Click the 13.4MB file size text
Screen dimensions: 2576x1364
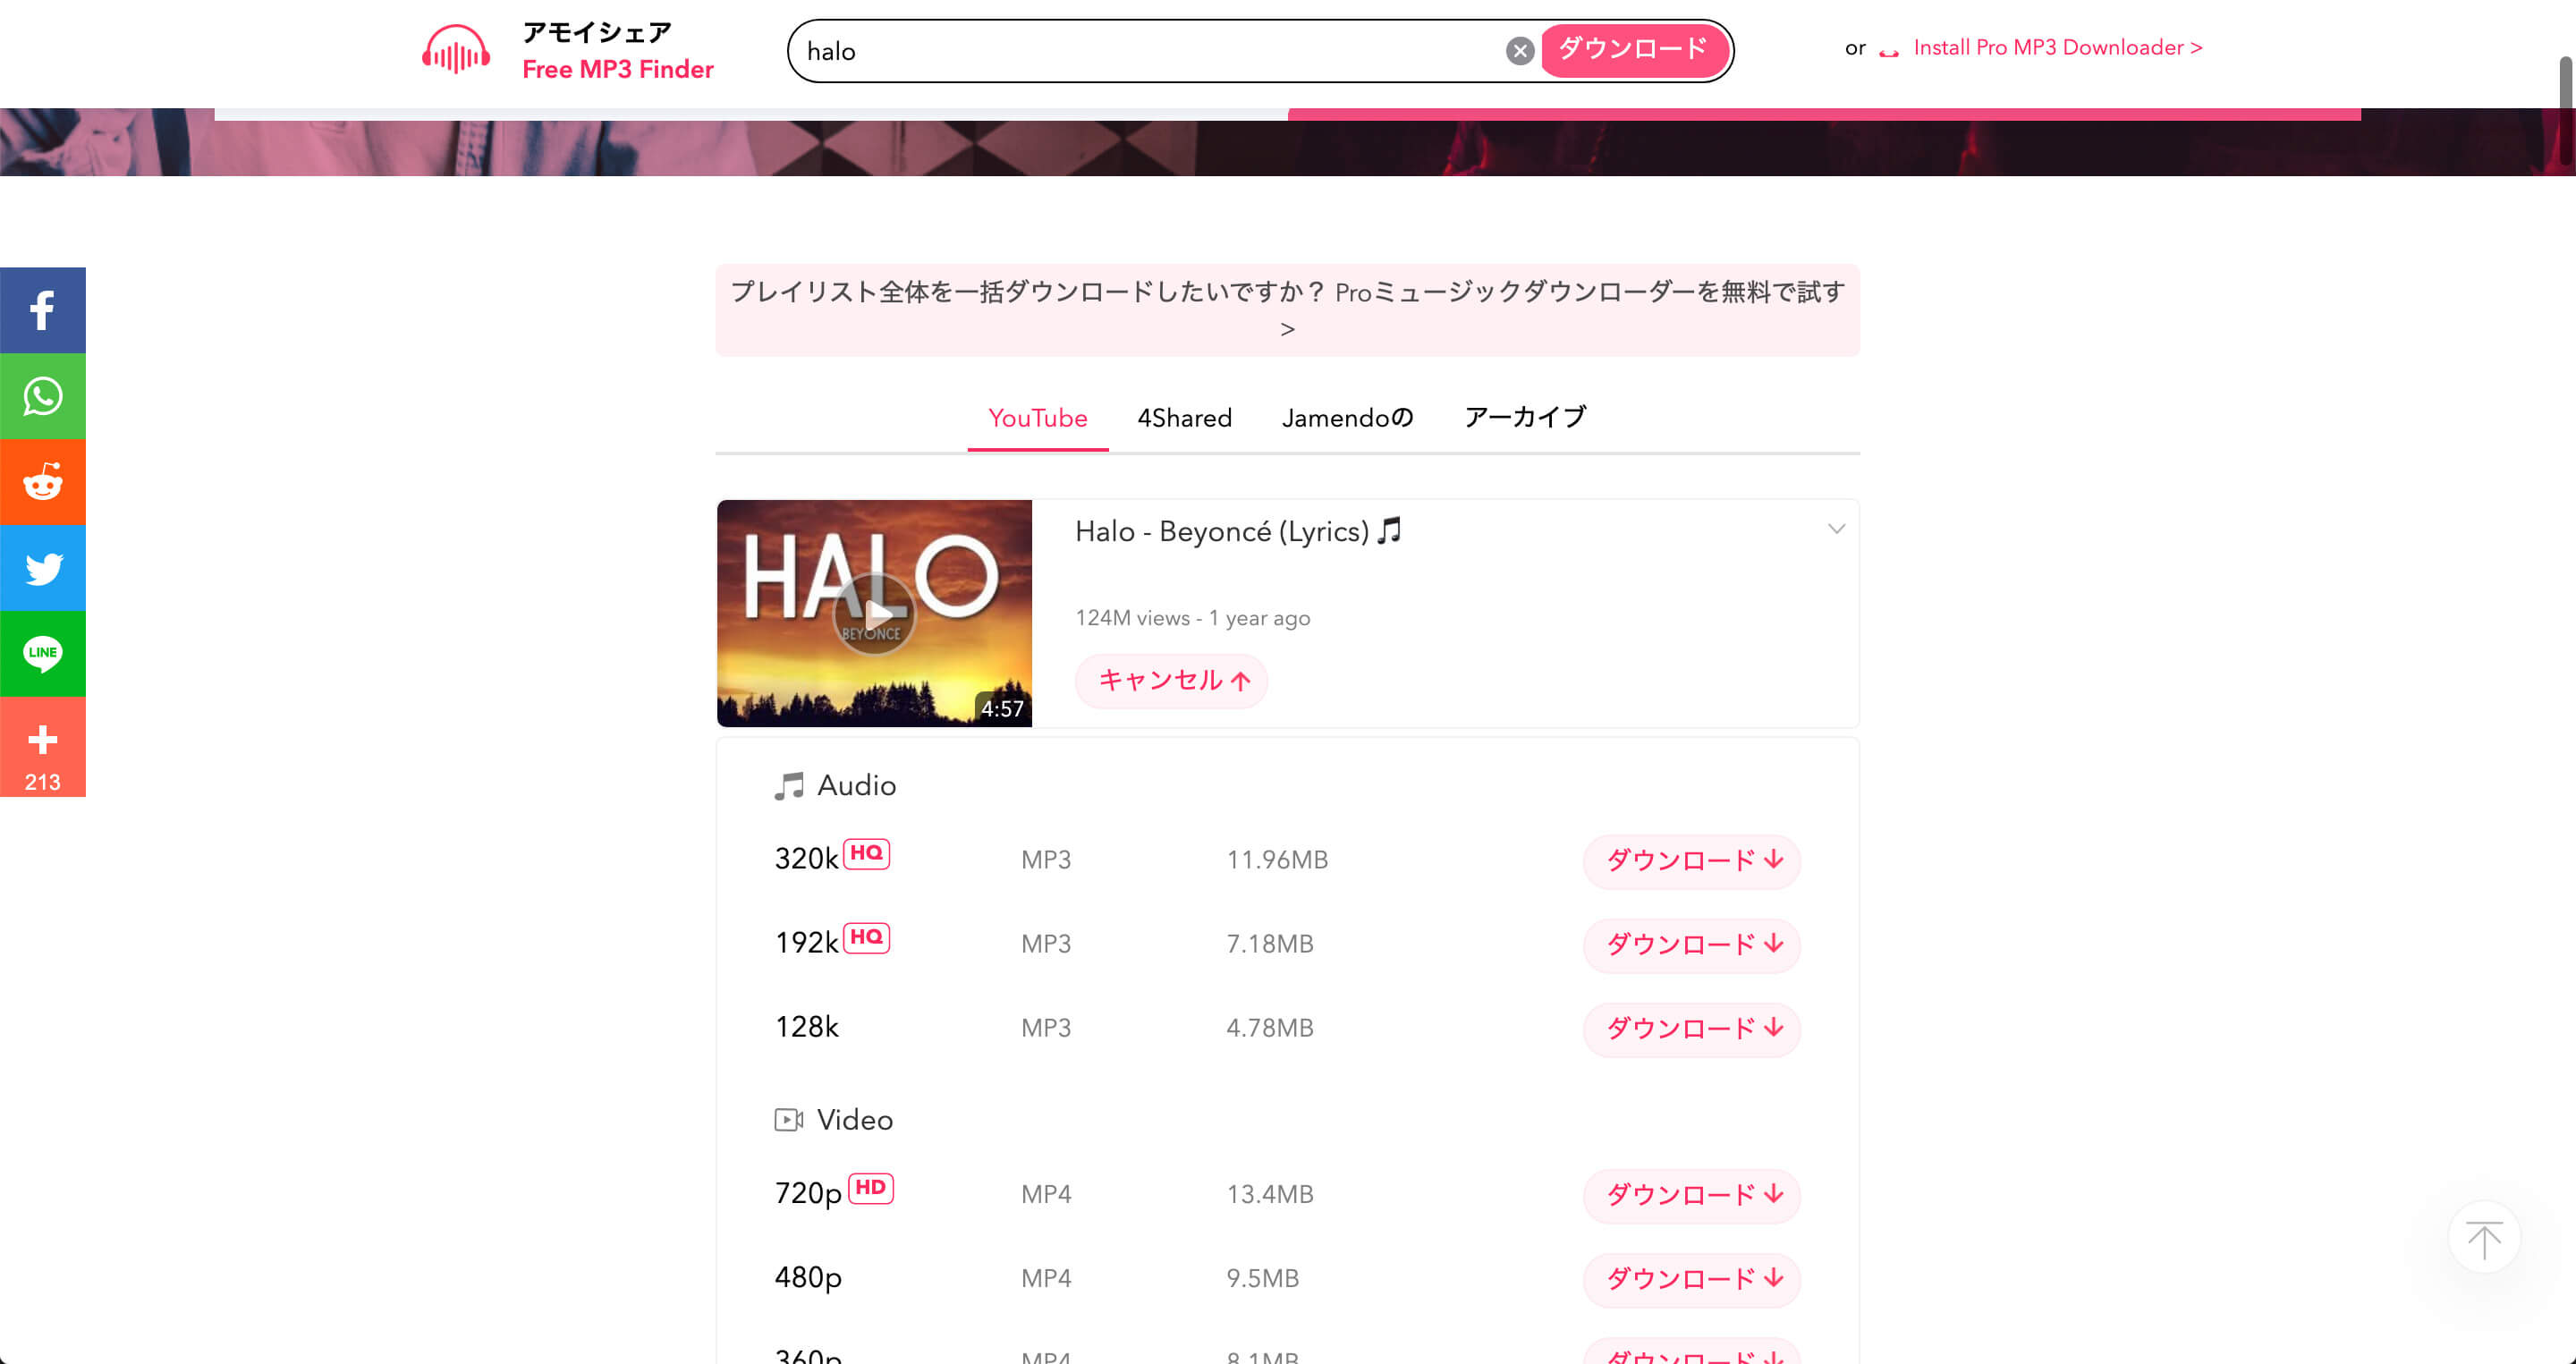pos(1270,1194)
